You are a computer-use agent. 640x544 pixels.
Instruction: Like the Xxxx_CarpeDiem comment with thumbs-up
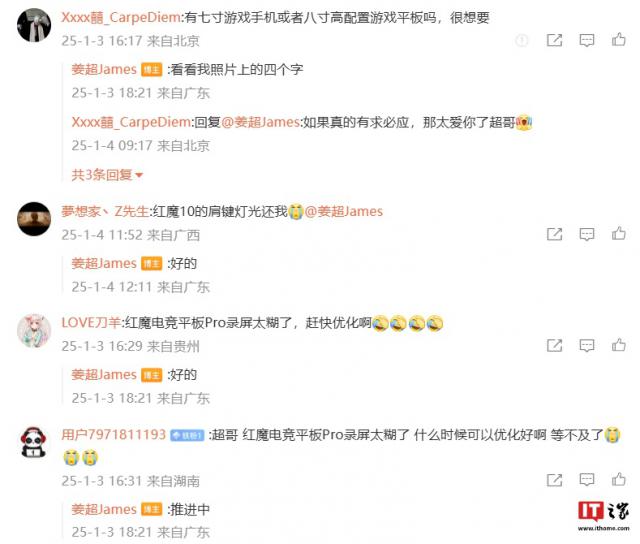(619, 40)
